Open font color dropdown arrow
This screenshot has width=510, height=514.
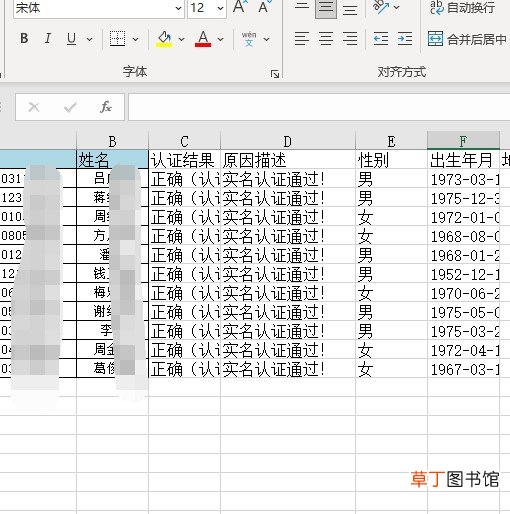(x=220, y=39)
